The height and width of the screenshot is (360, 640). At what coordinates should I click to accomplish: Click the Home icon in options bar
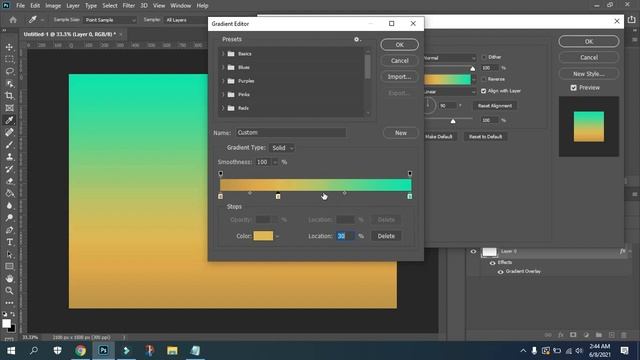(x=13, y=20)
